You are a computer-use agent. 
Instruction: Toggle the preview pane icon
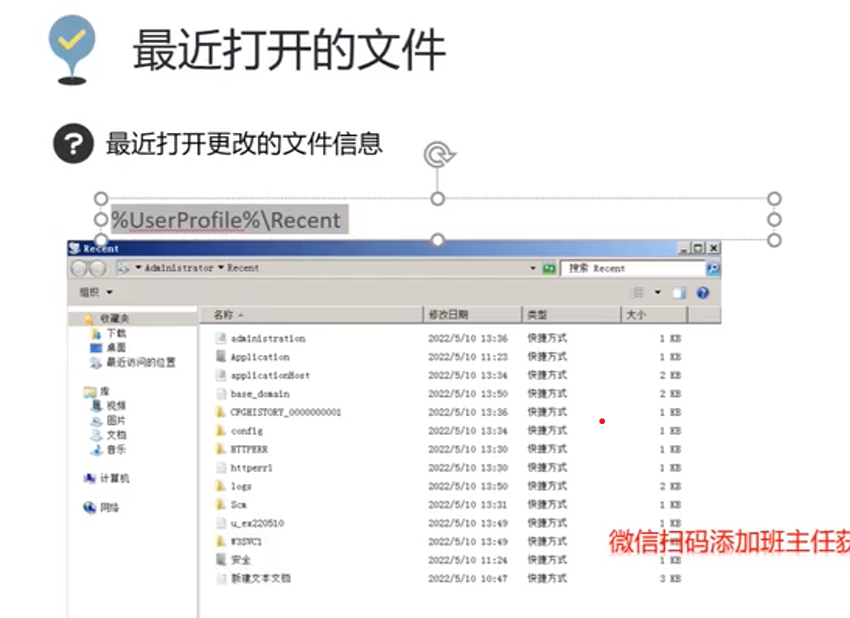point(679,293)
